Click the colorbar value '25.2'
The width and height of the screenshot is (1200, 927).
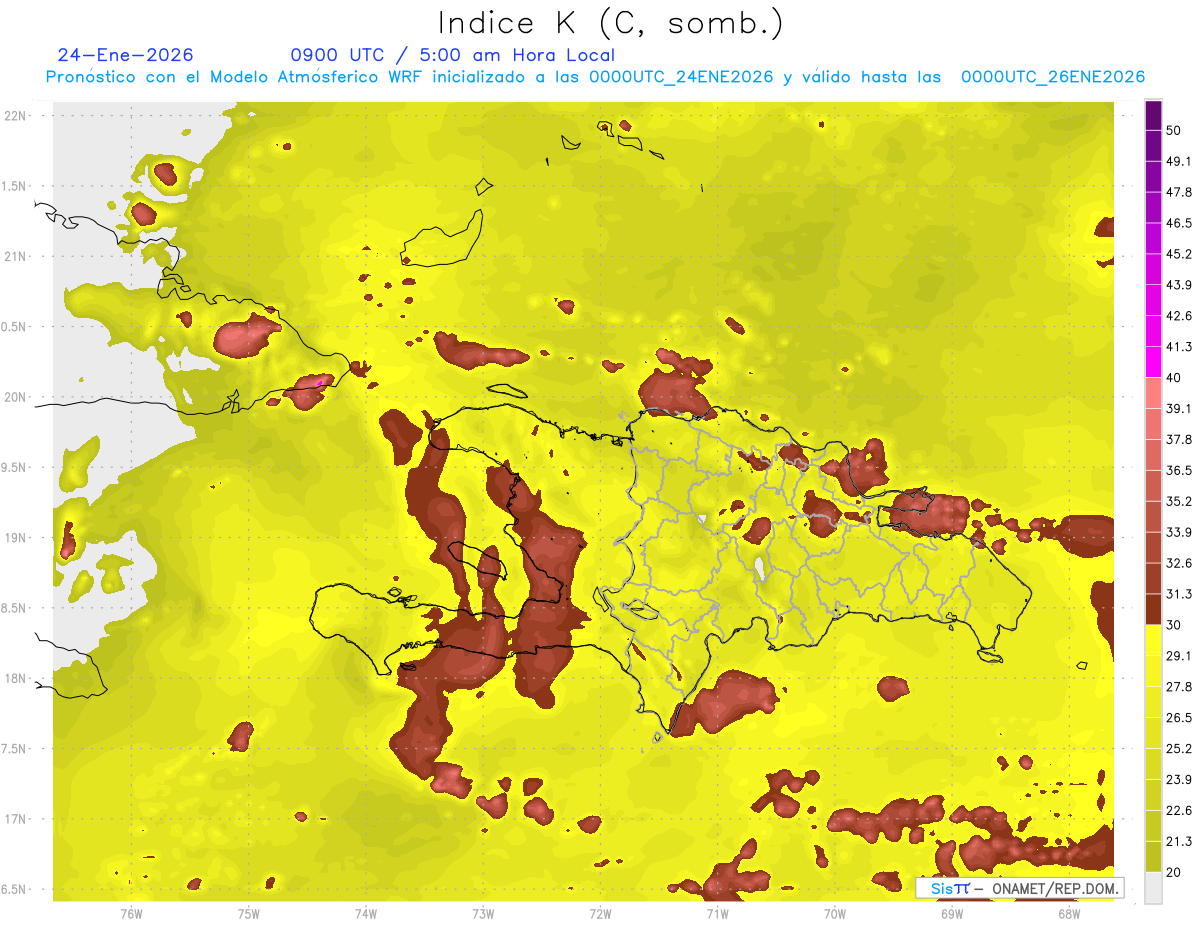click(1178, 748)
